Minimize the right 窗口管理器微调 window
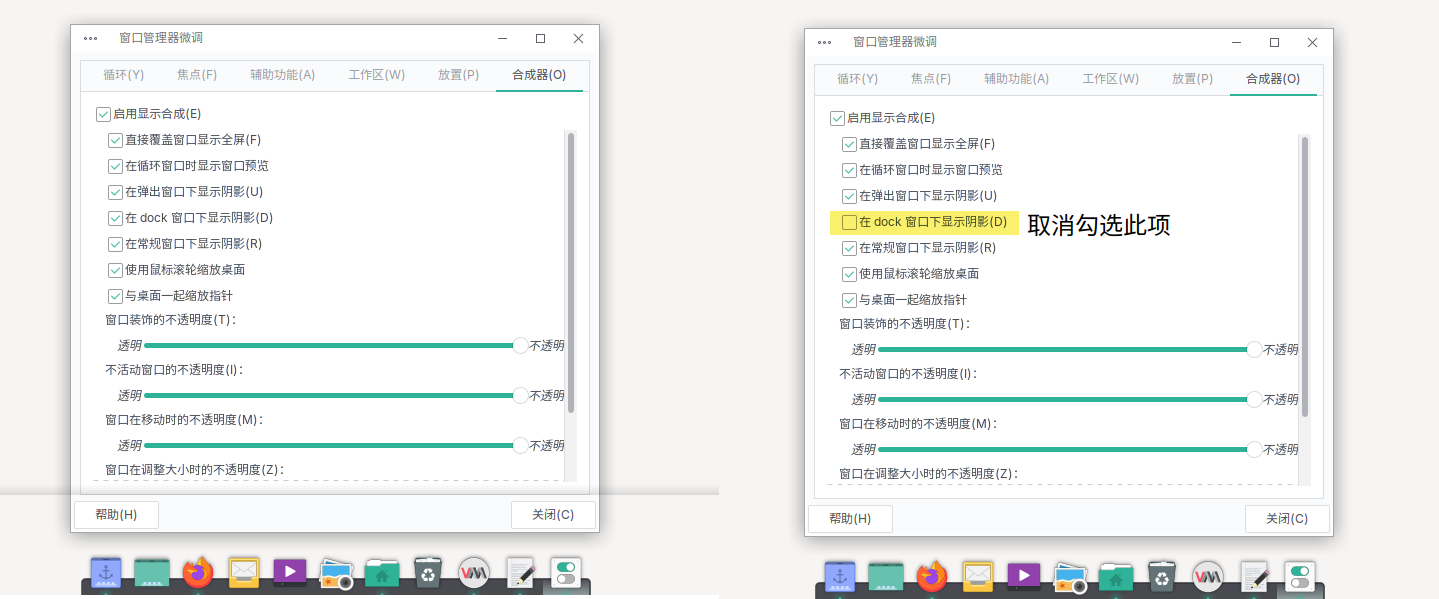Screen dimensions: 1439x599 point(1236,42)
